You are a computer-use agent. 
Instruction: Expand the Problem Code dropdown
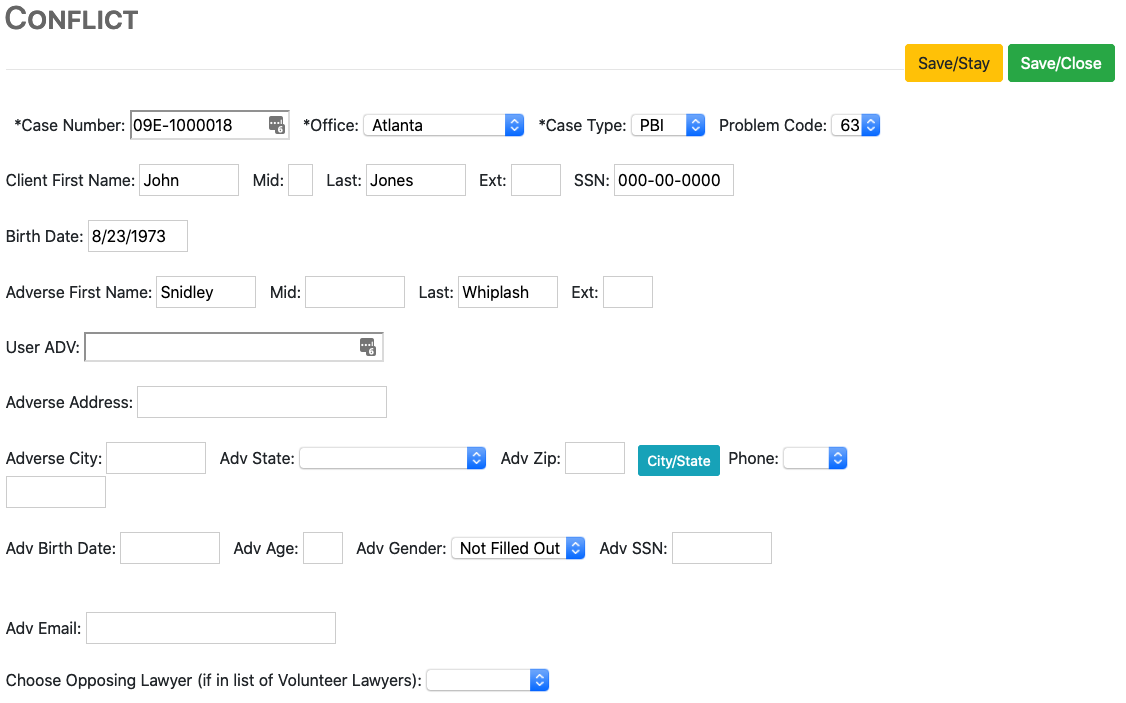(x=856, y=125)
